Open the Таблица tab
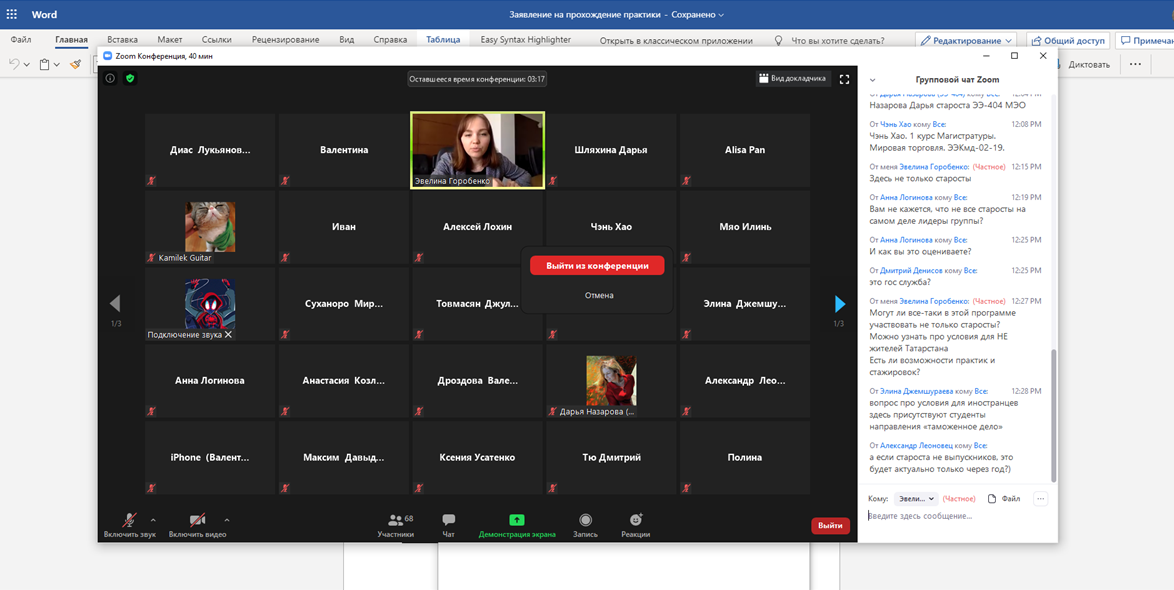The height and width of the screenshot is (590, 1174). click(x=443, y=40)
